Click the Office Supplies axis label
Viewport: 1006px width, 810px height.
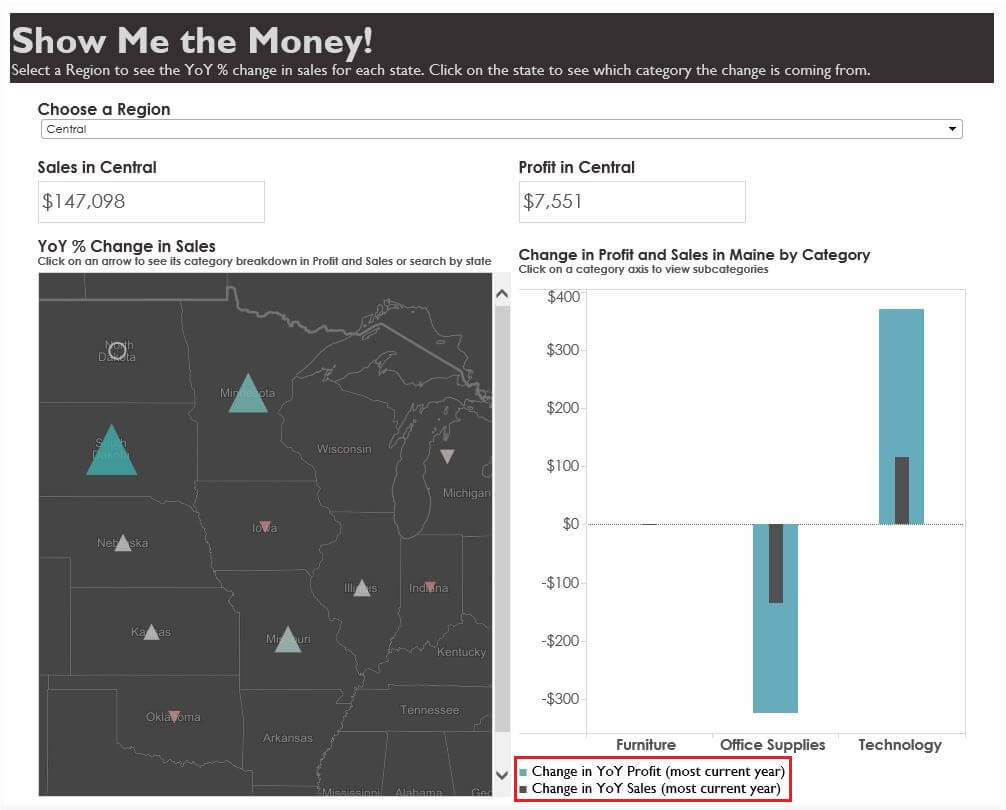click(x=772, y=744)
